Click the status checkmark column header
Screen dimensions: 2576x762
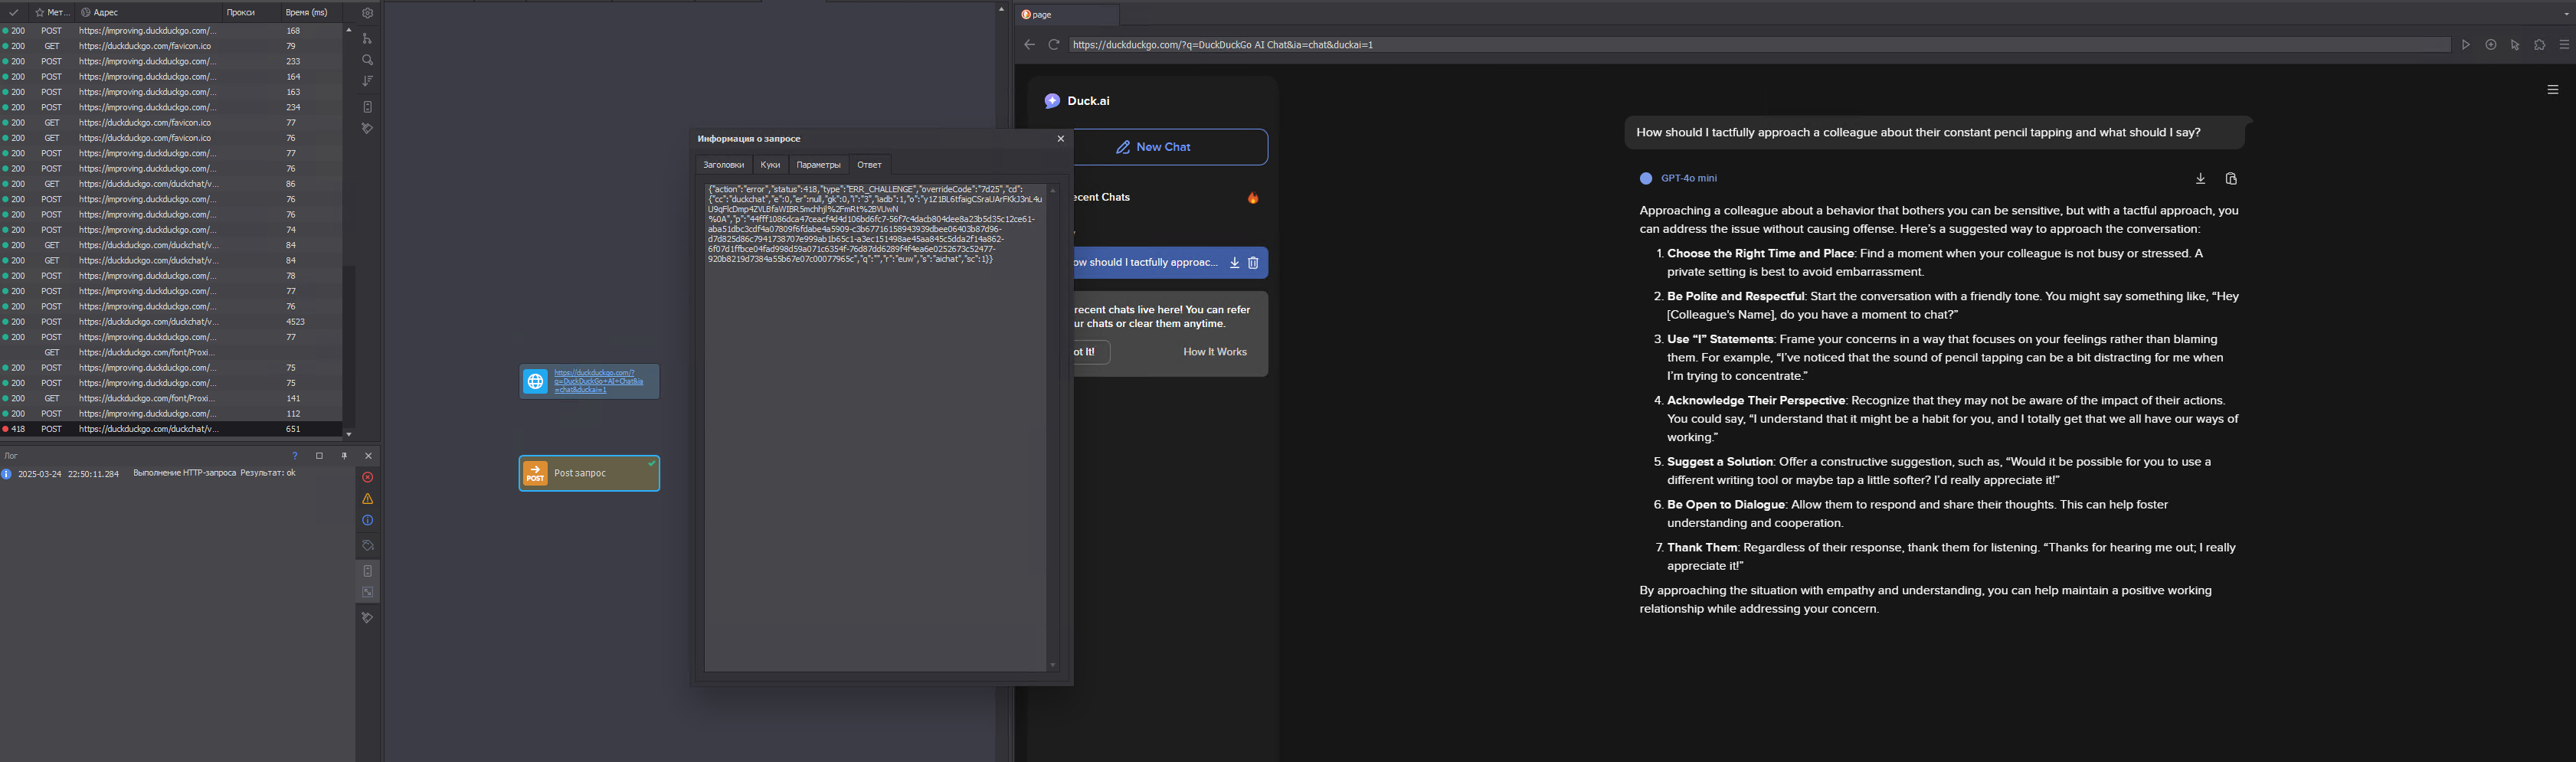point(13,13)
